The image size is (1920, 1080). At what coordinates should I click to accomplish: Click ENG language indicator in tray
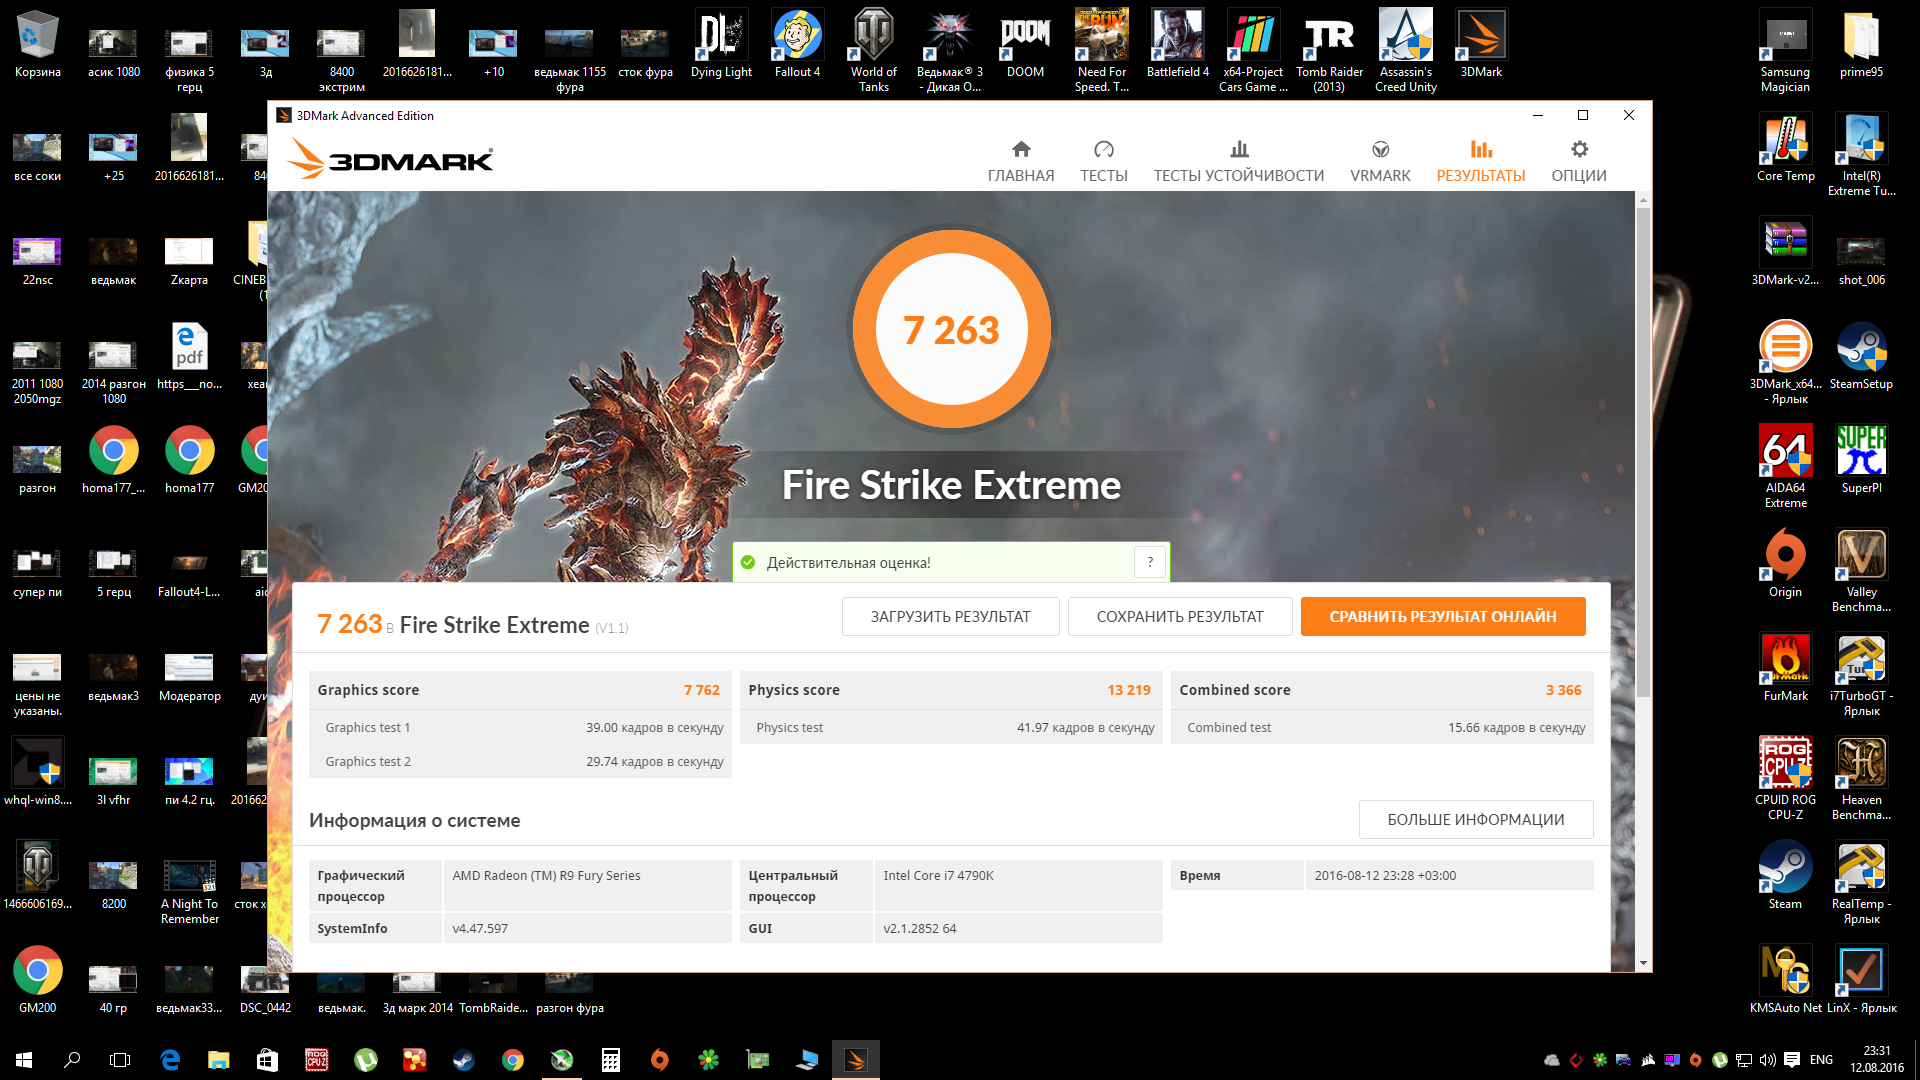(x=1821, y=1060)
